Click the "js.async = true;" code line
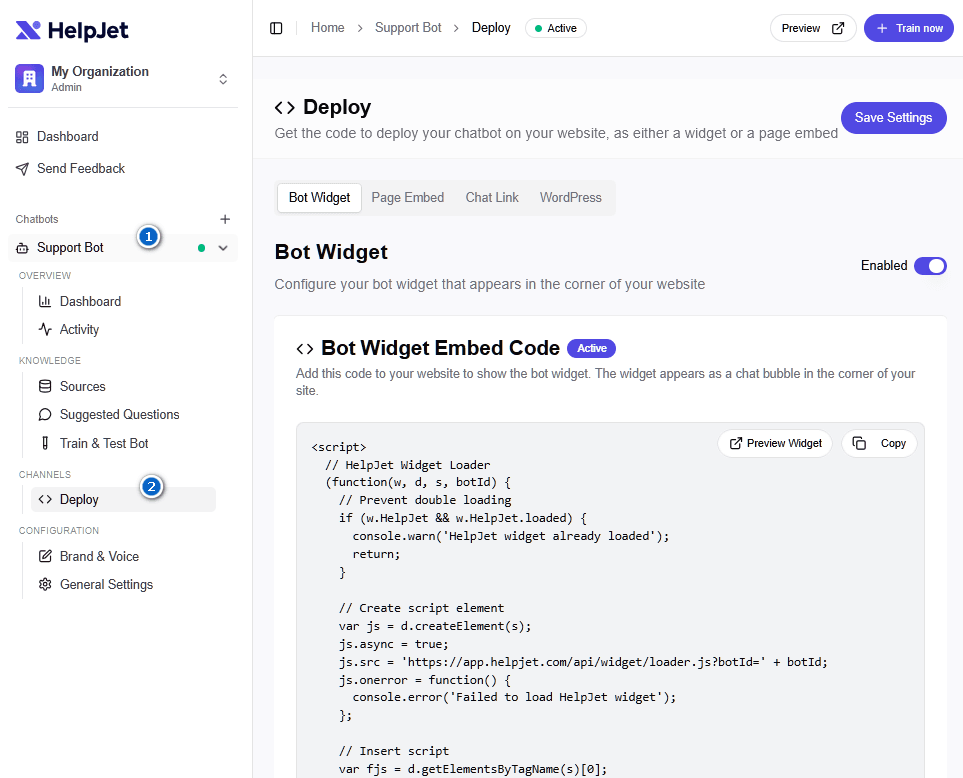Image resolution: width=963 pixels, height=778 pixels. [394, 644]
